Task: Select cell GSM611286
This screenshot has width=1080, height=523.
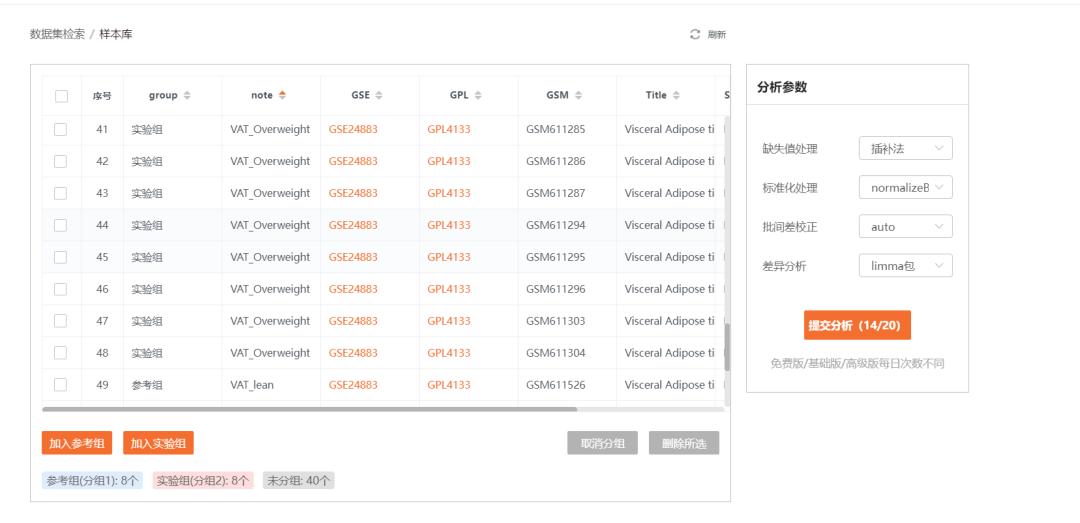Action: tap(555, 161)
